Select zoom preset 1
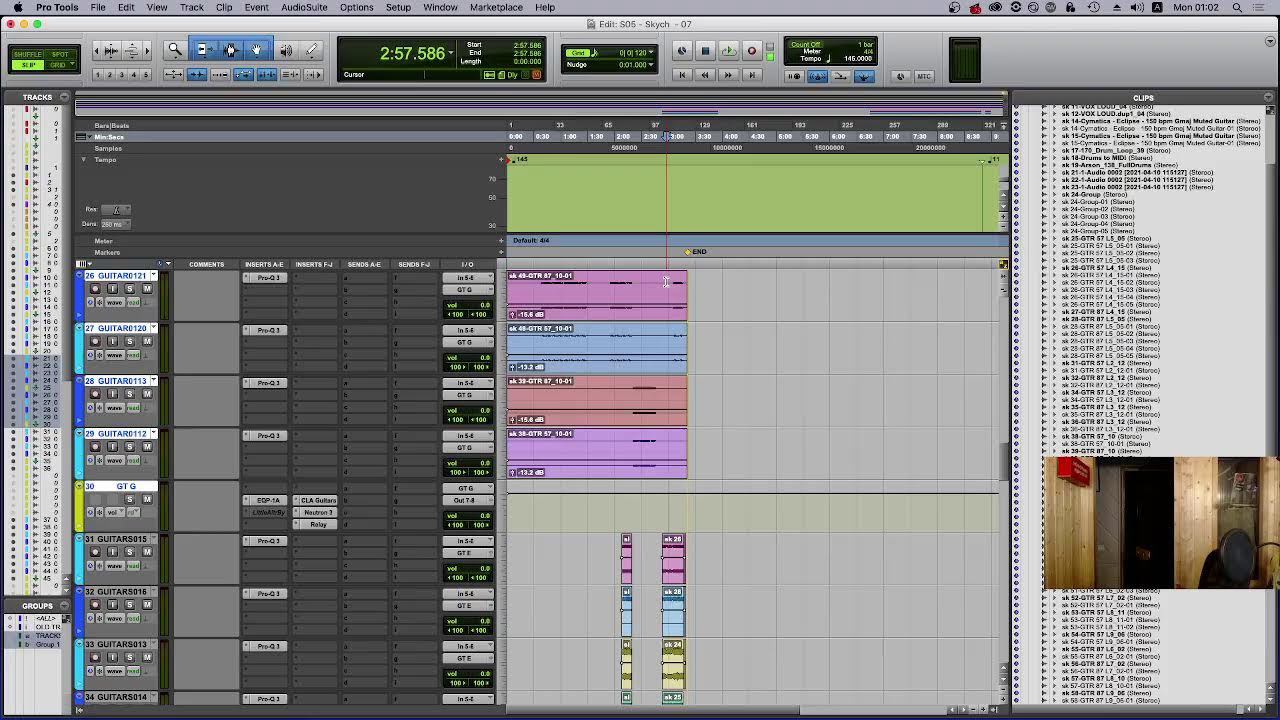The width and height of the screenshot is (1280, 720). pos(98,75)
